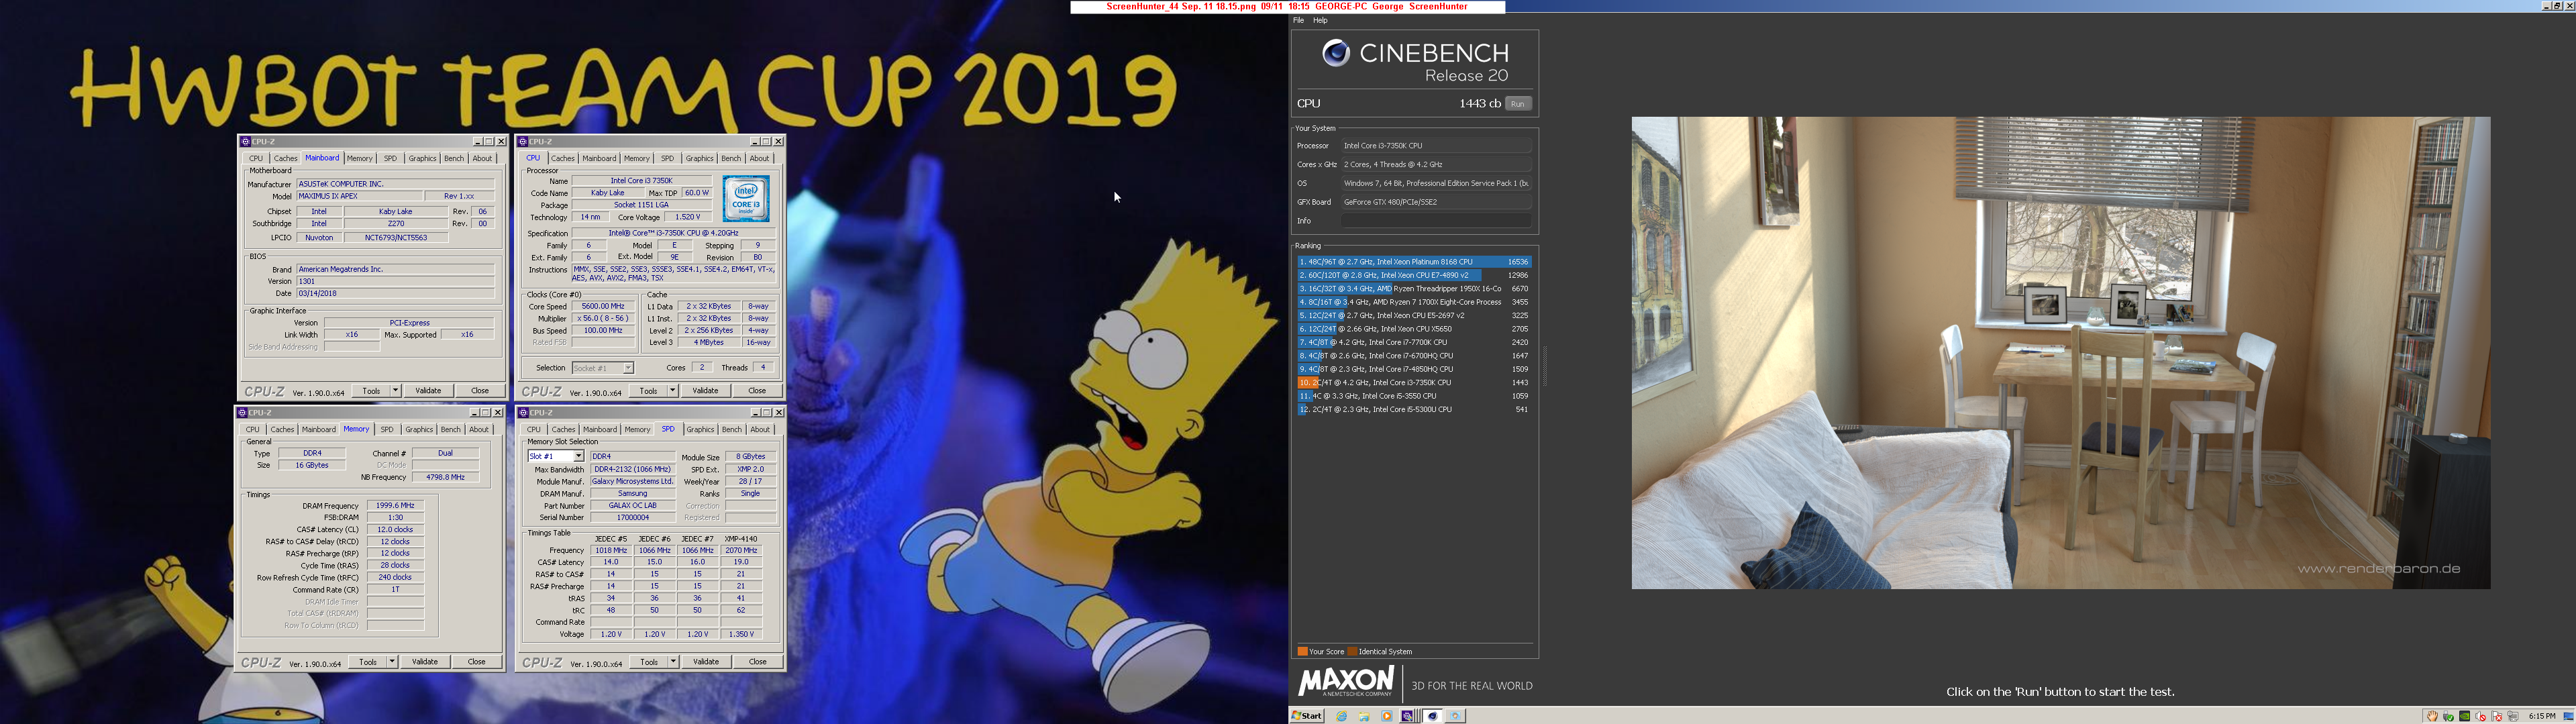Expand Tools arrow in Memory CPU-Z window
The height and width of the screenshot is (724, 2576).
click(x=392, y=662)
